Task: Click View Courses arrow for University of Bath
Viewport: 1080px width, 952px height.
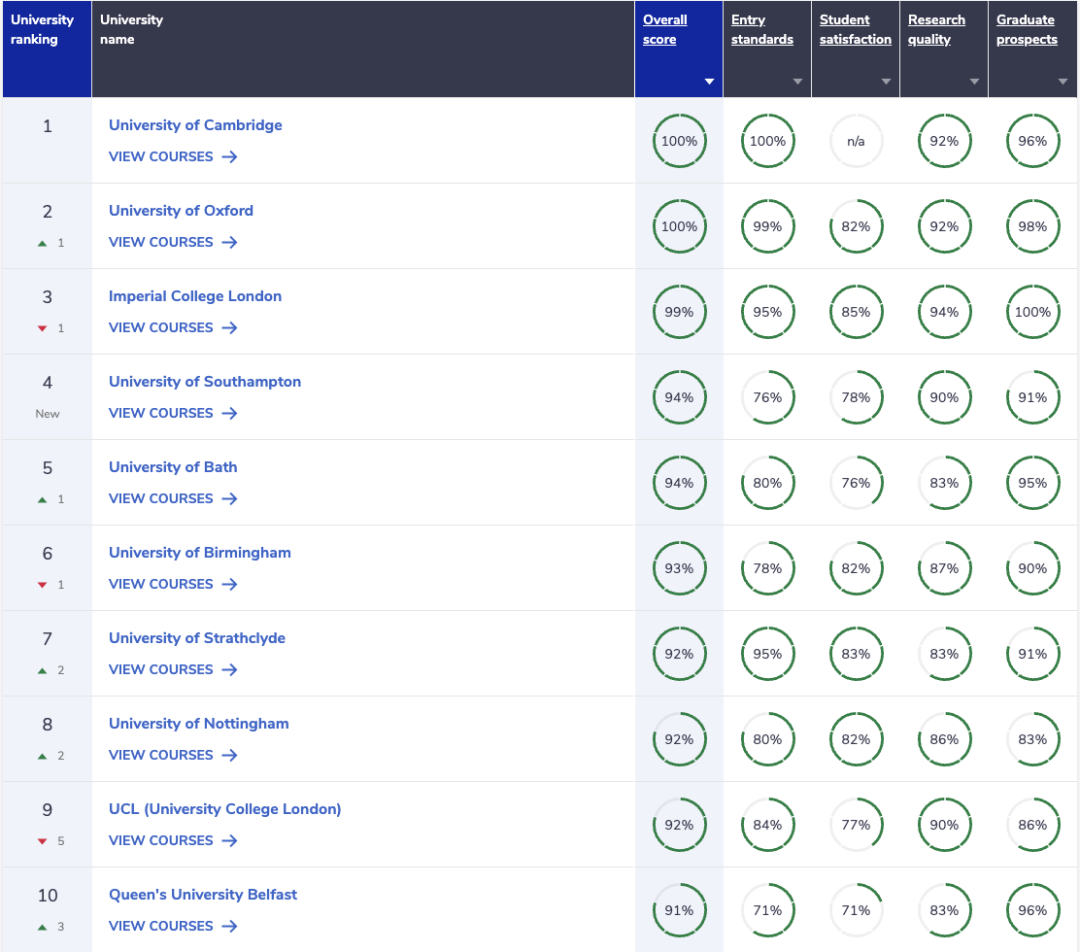Action: [x=229, y=498]
